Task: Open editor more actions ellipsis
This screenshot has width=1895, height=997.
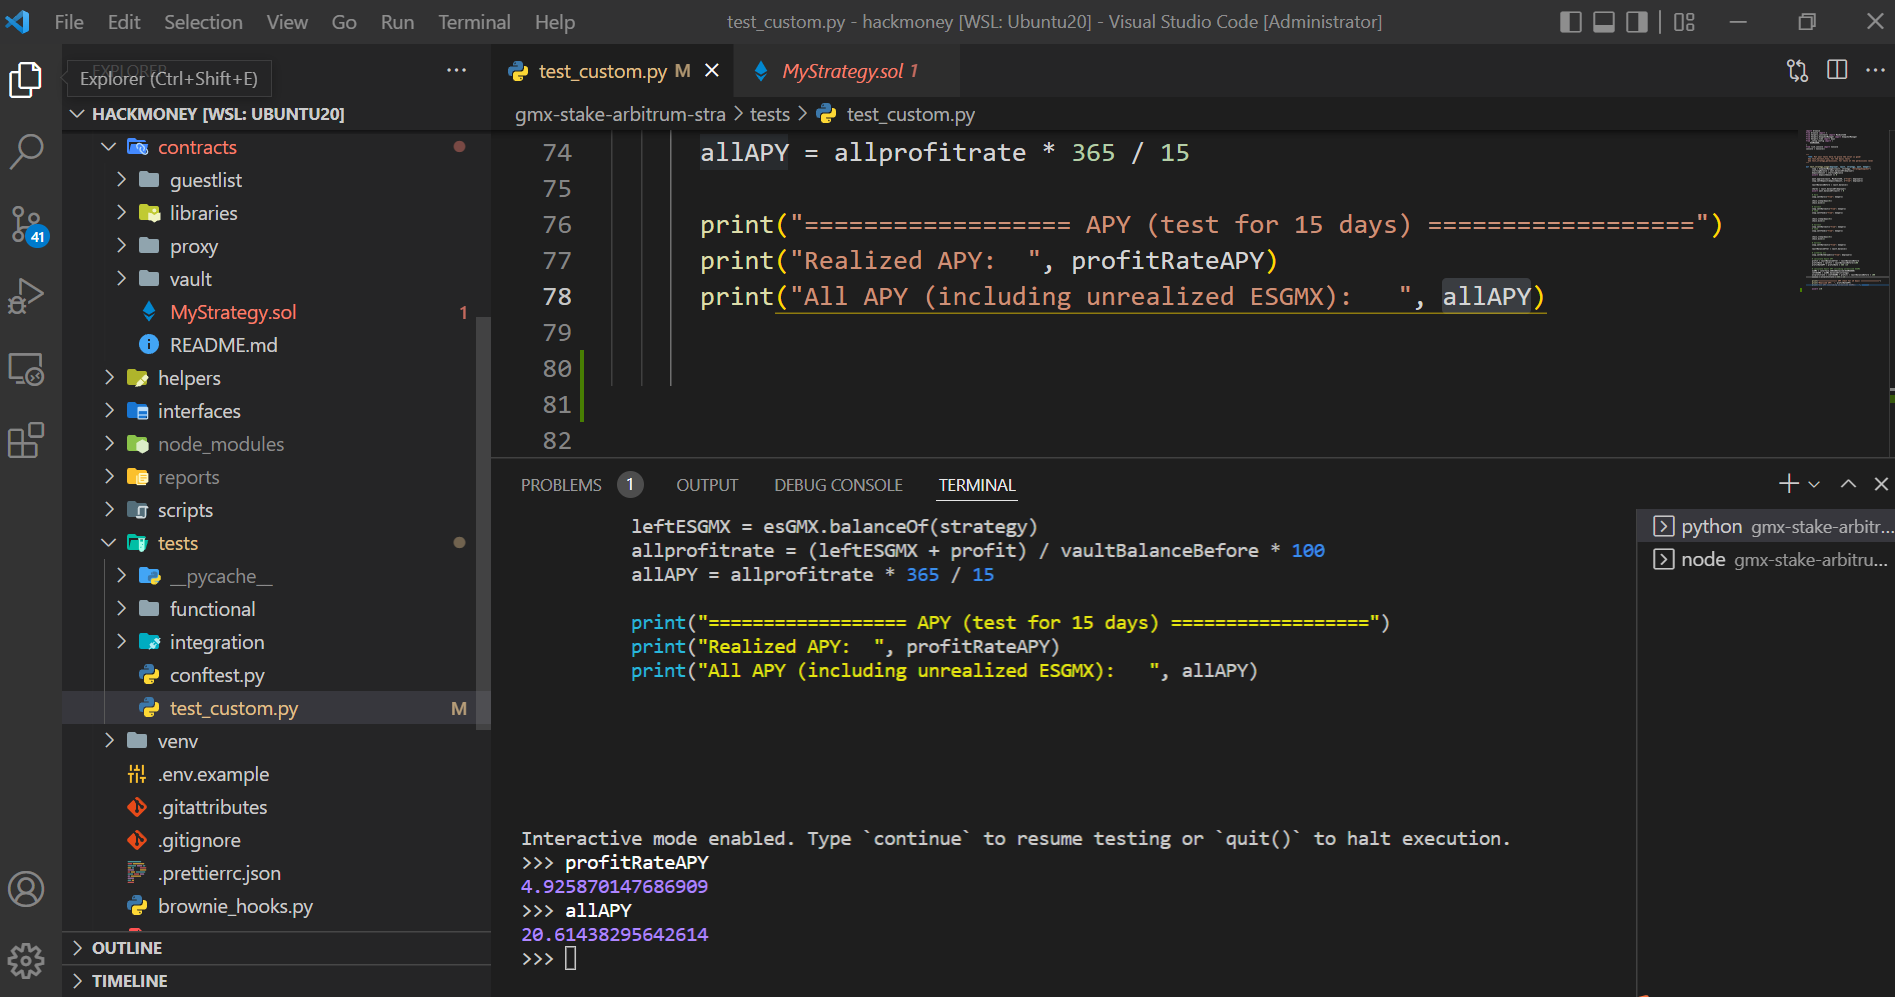Action: coord(1875,70)
